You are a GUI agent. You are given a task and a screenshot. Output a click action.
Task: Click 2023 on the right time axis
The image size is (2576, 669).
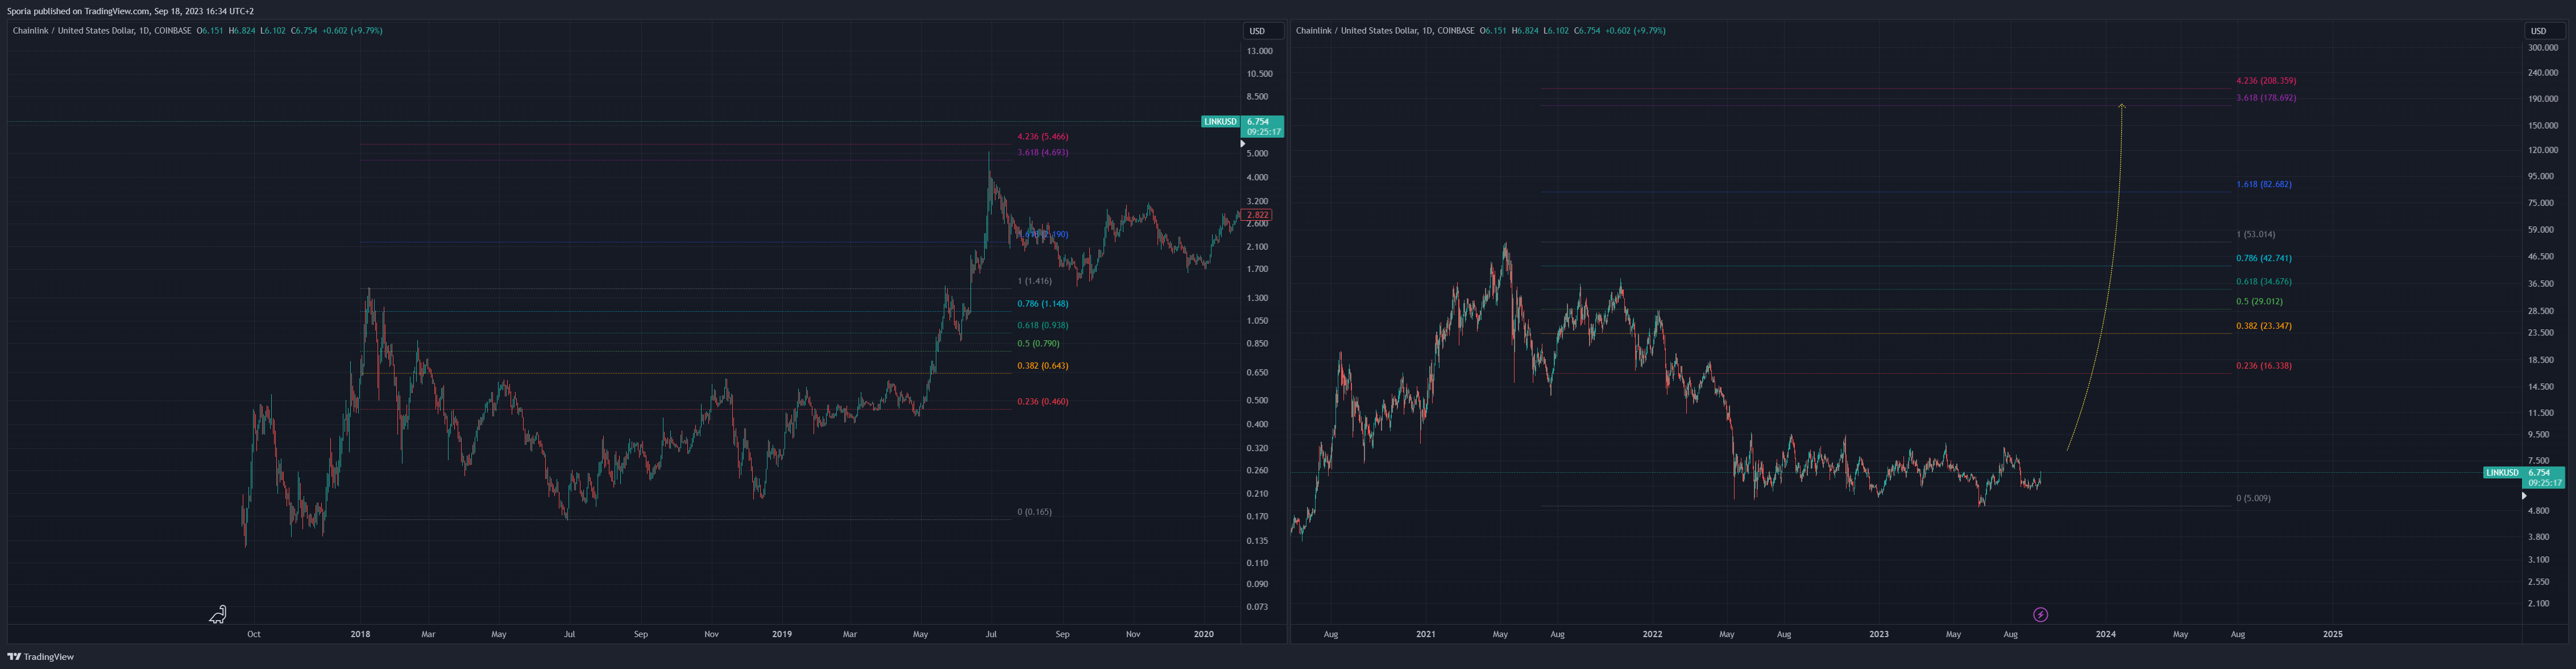point(1879,634)
